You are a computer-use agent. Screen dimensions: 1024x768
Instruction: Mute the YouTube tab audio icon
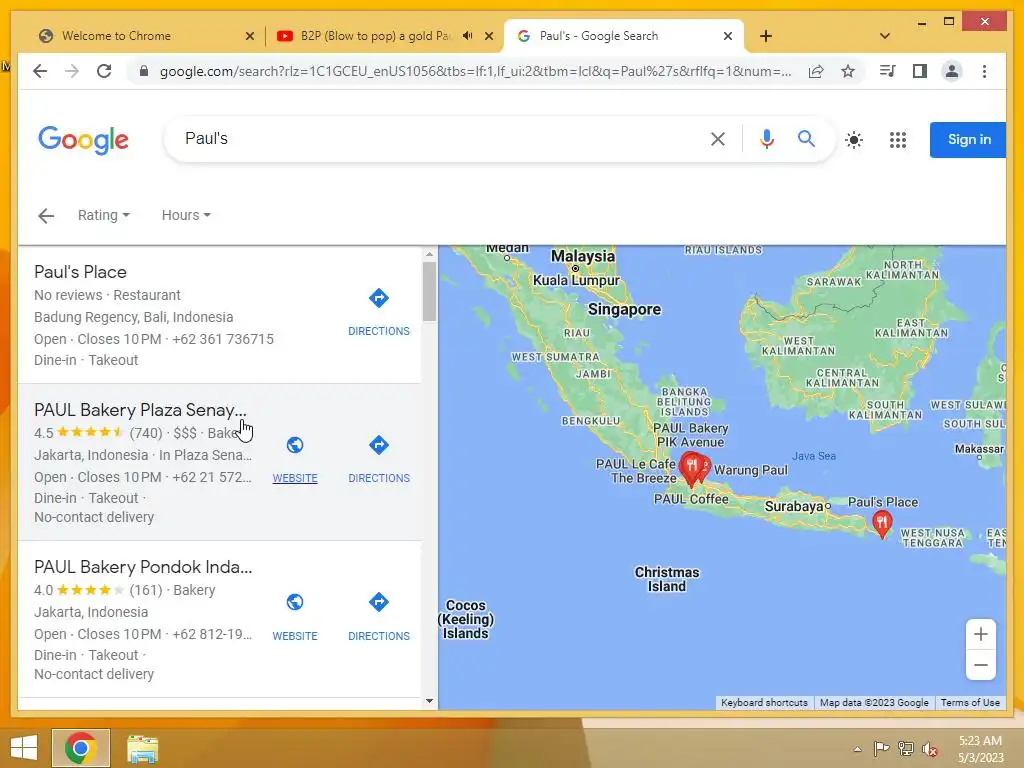pyautogui.click(x=468, y=36)
